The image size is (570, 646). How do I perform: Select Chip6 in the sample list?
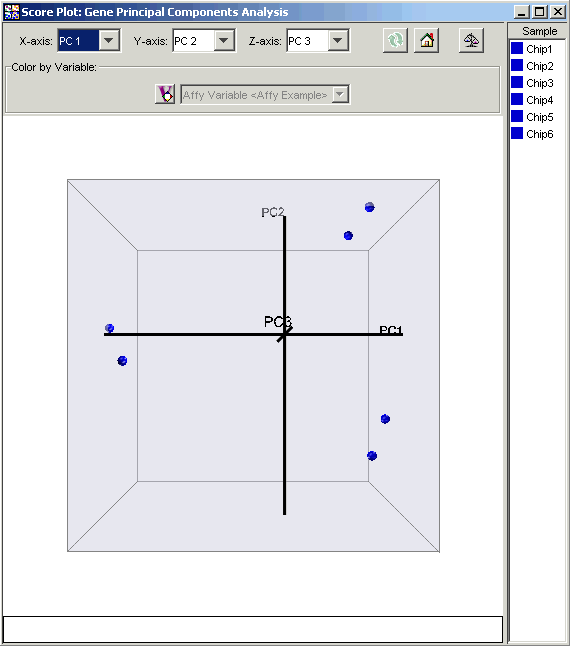point(540,134)
